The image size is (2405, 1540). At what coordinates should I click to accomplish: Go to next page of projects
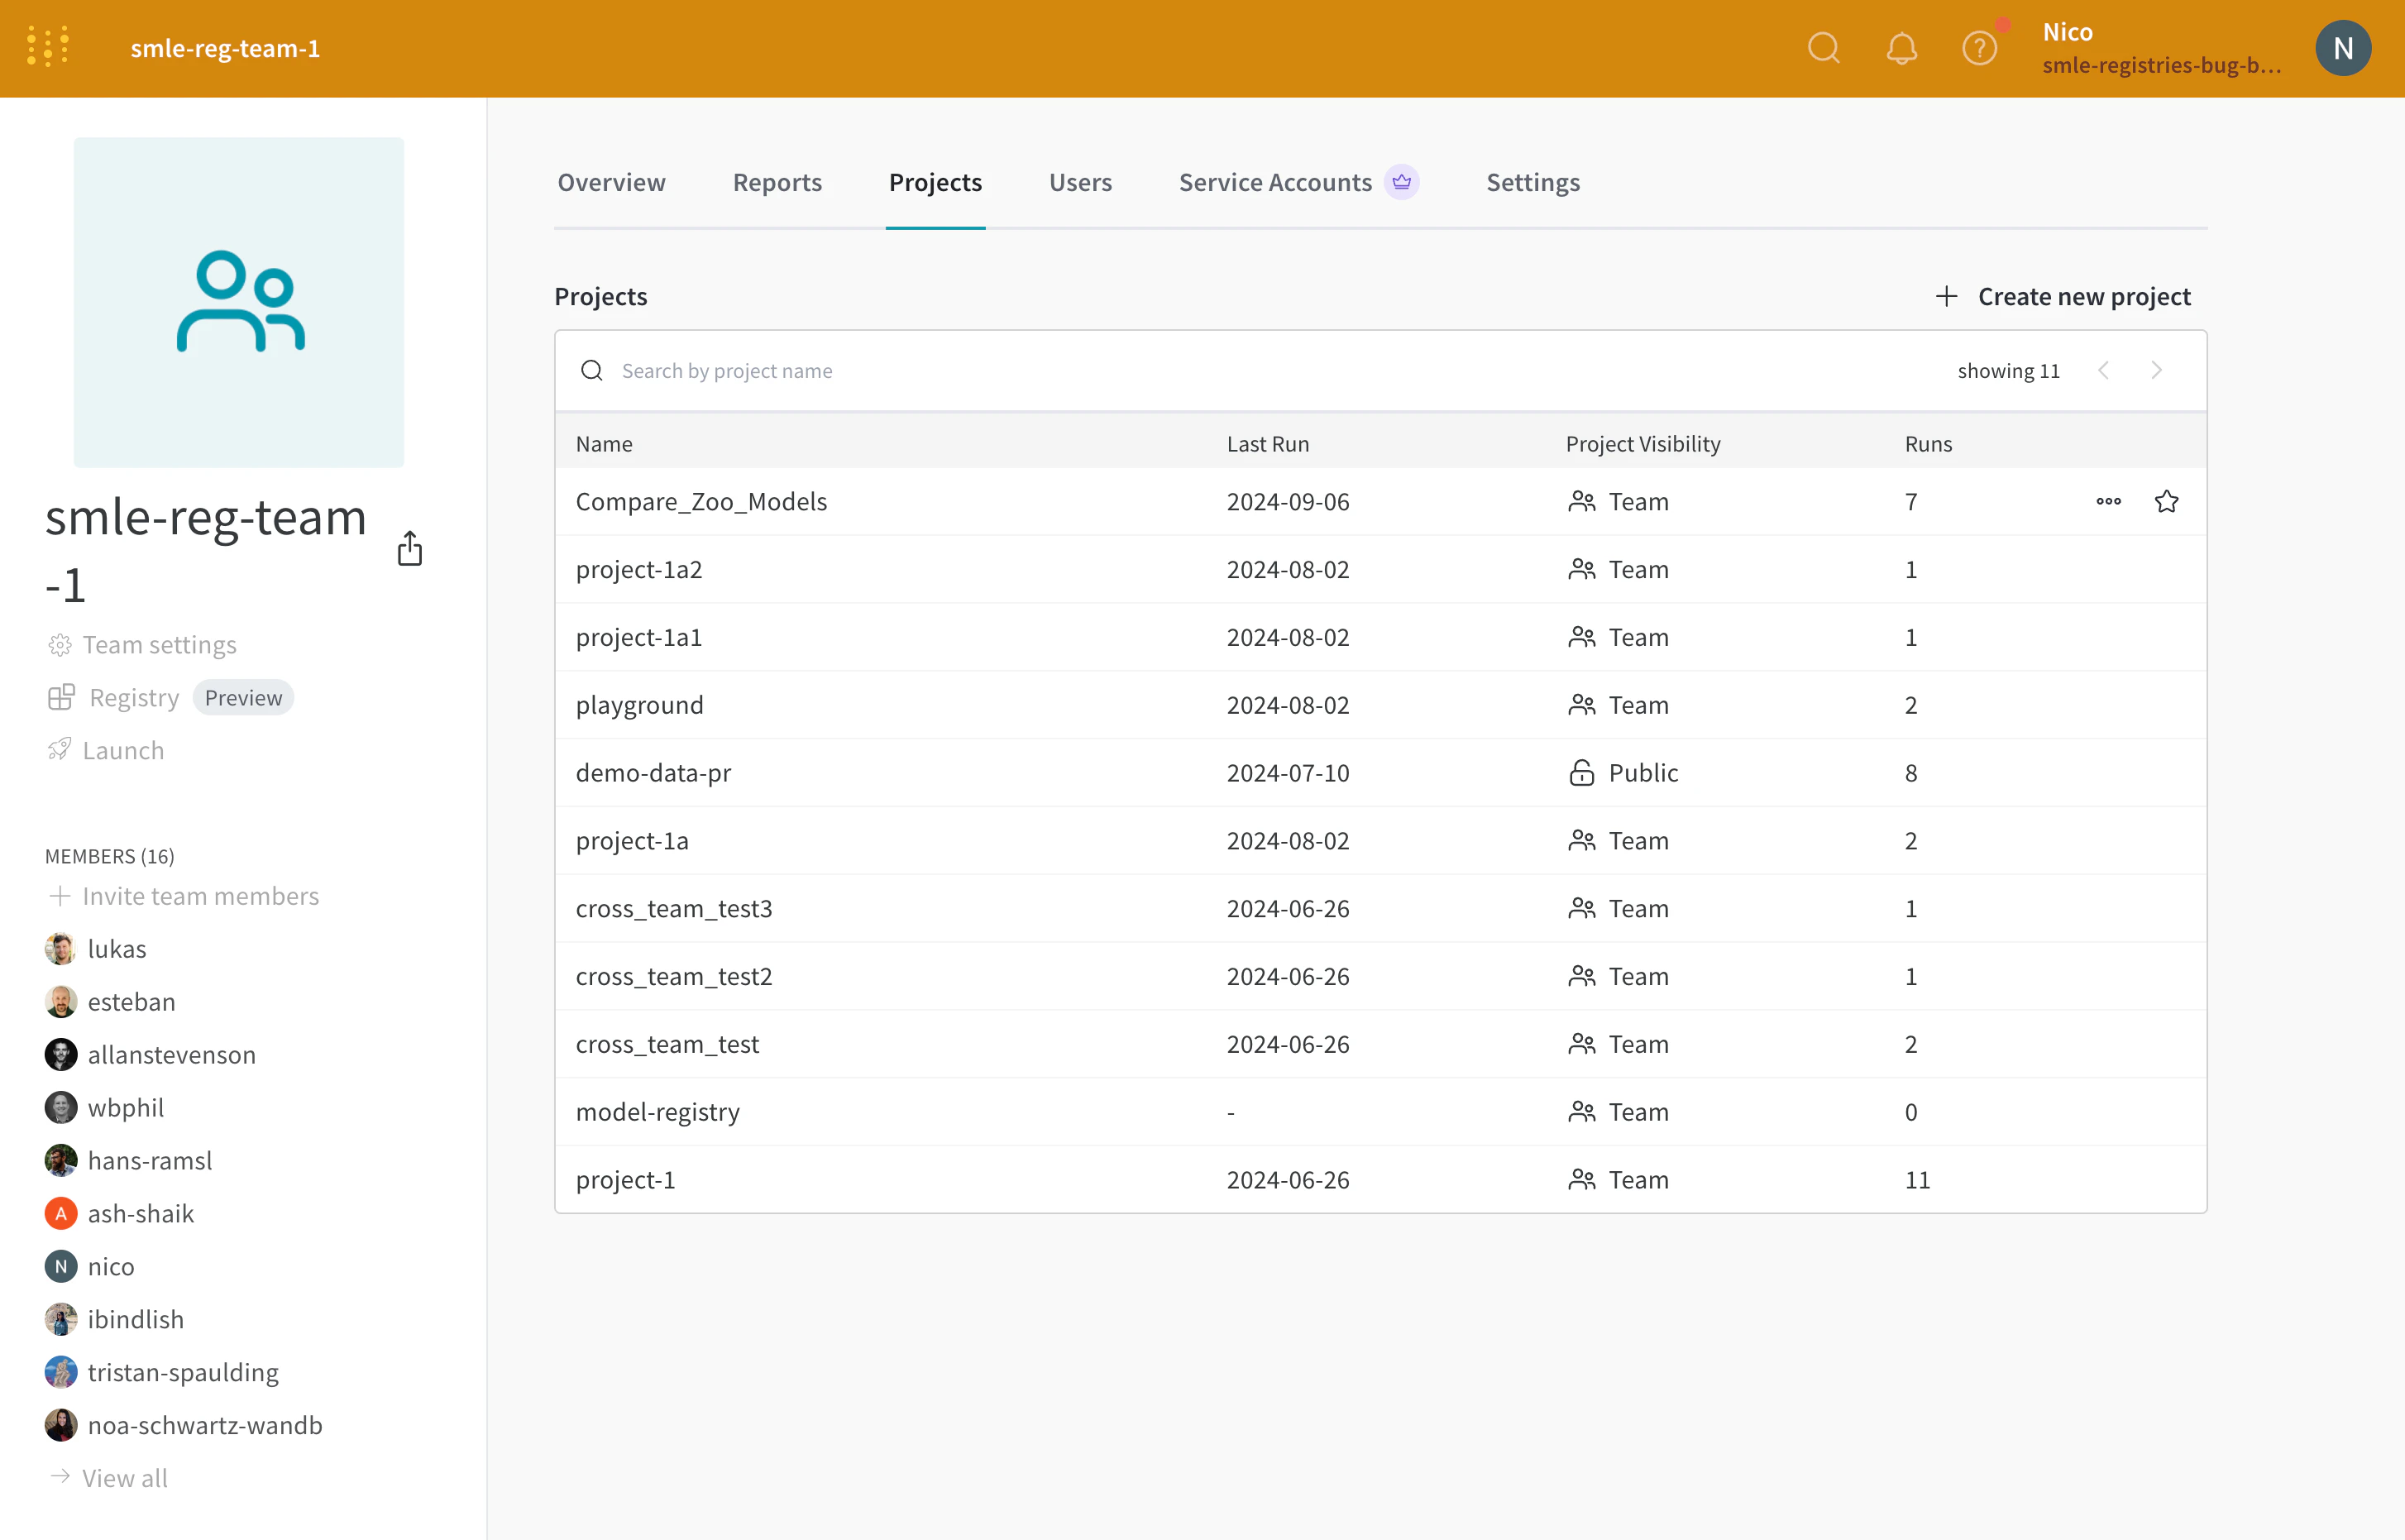tap(2156, 370)
